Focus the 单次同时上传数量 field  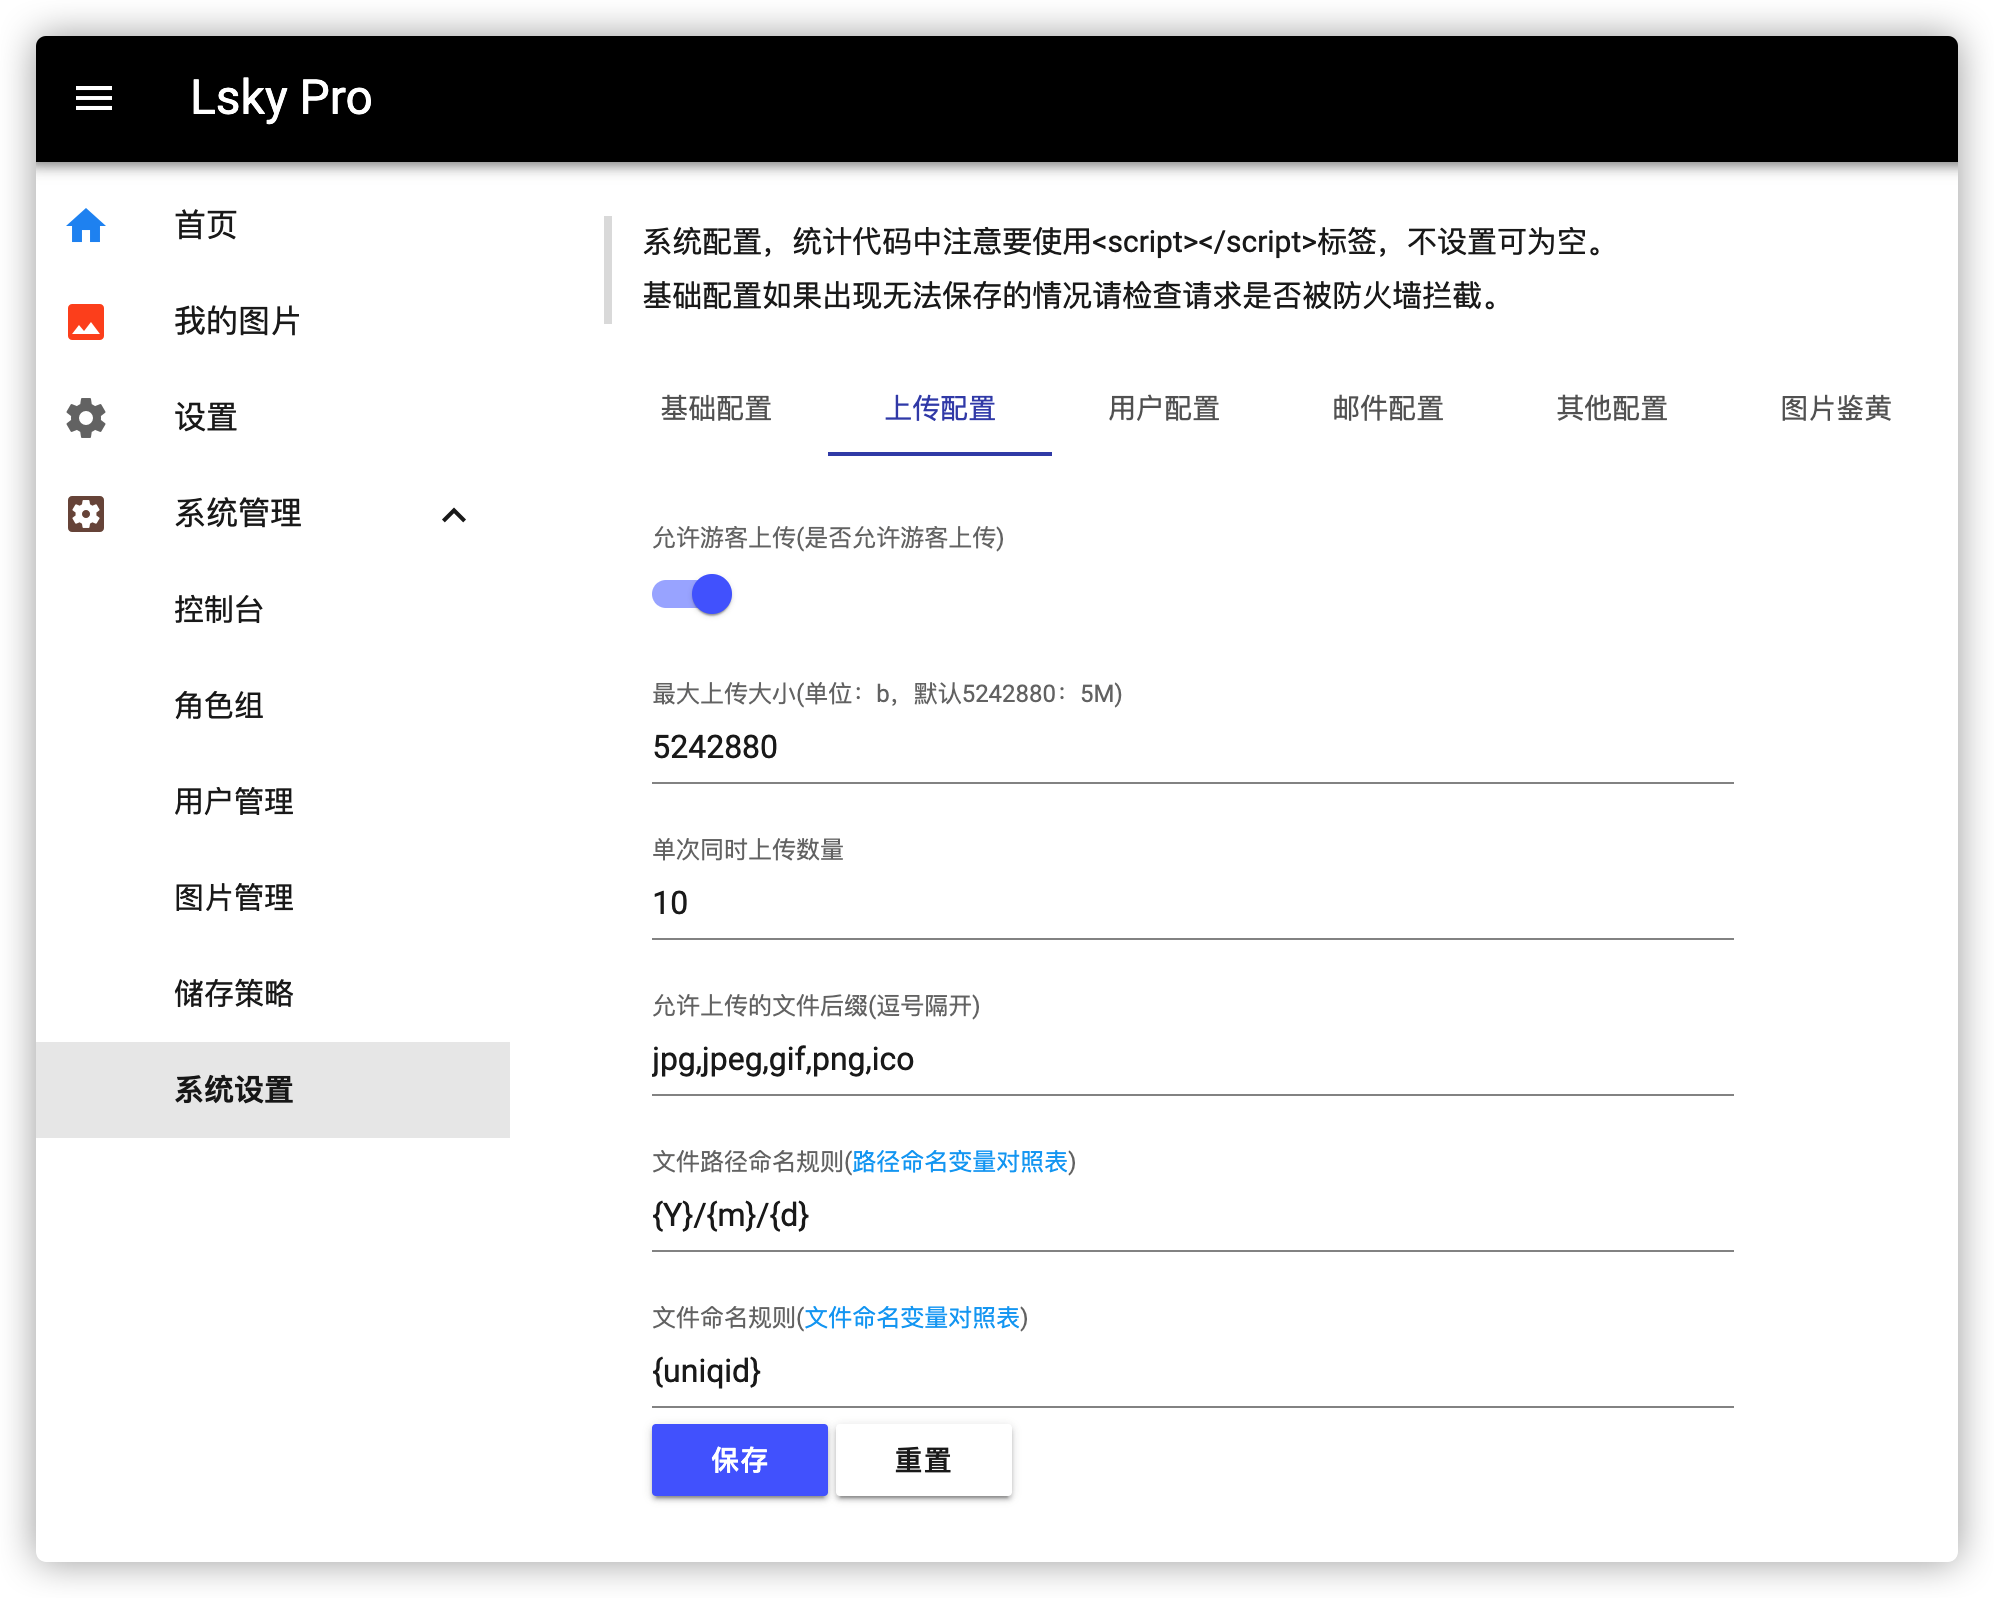coord(1193,904)
